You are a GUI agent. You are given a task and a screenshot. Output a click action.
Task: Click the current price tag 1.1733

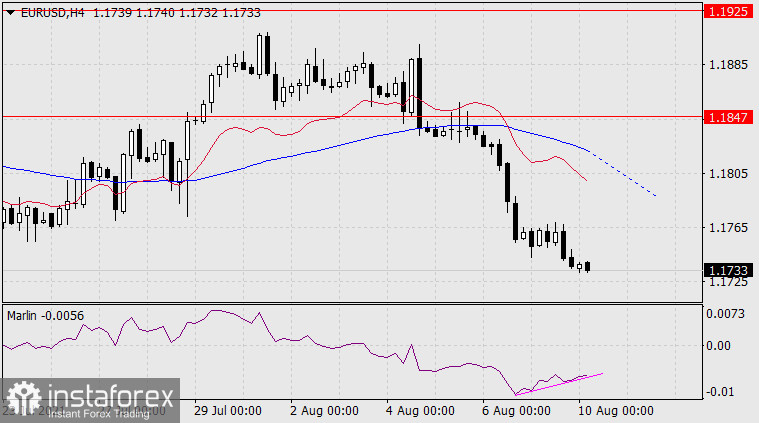(x=727, y=270)
